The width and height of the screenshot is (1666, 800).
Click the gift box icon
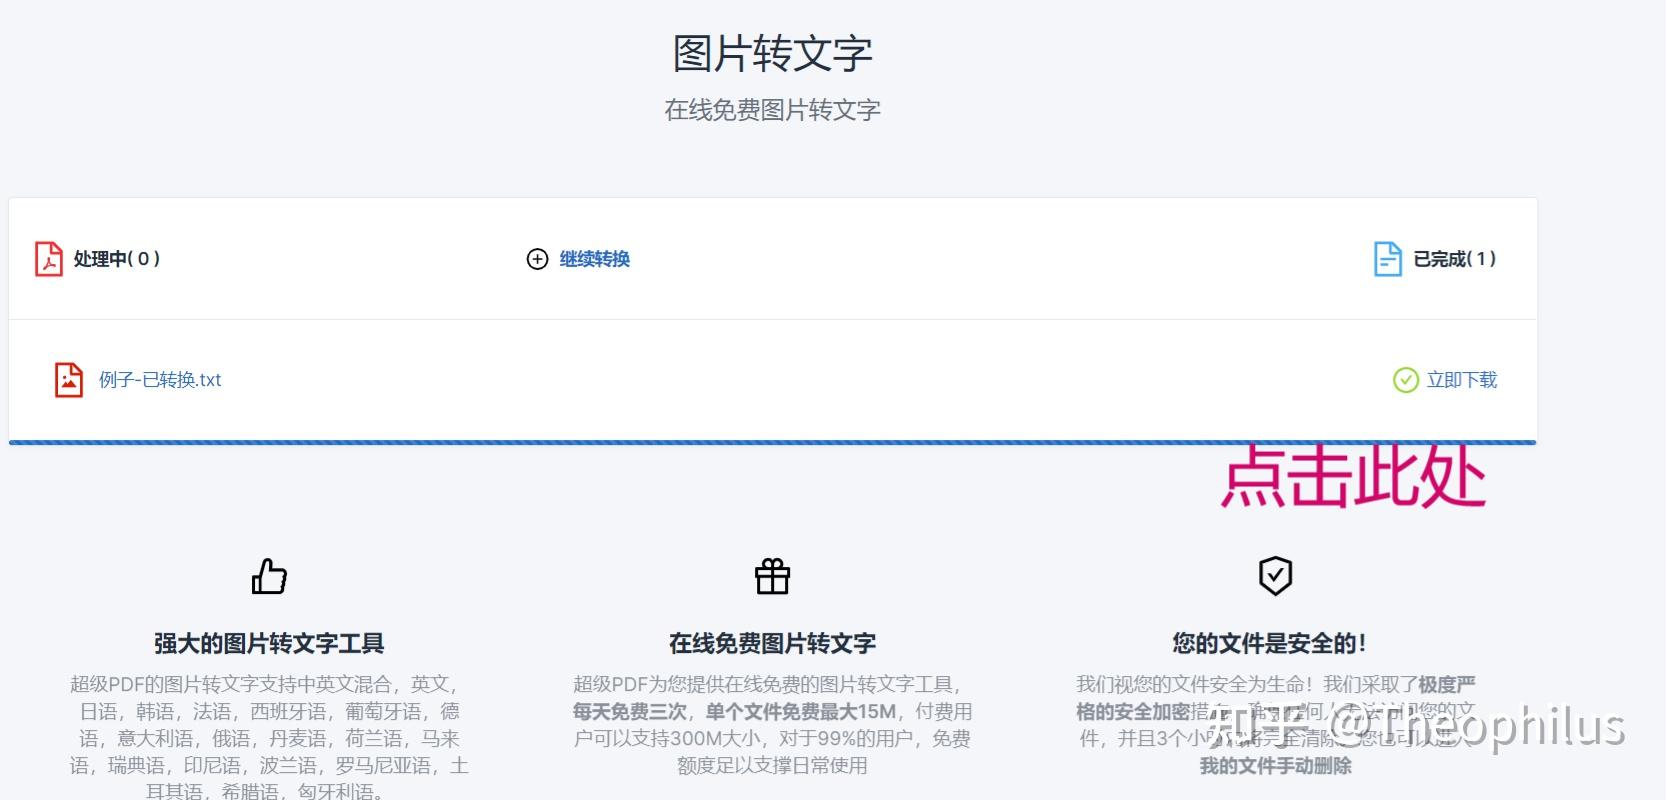click(772, 576)
